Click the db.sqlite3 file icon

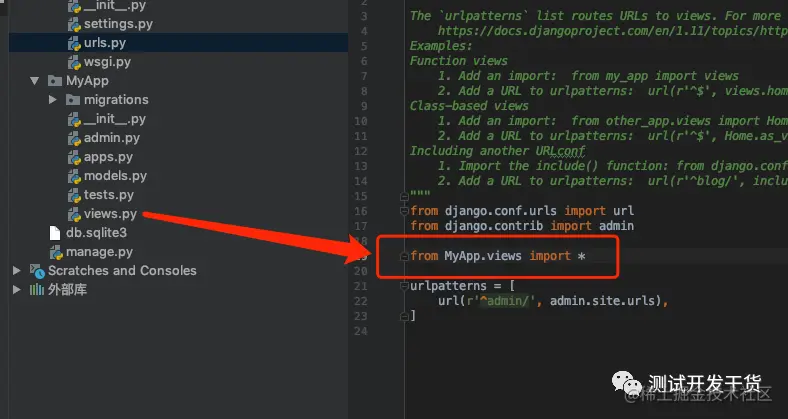55,233
